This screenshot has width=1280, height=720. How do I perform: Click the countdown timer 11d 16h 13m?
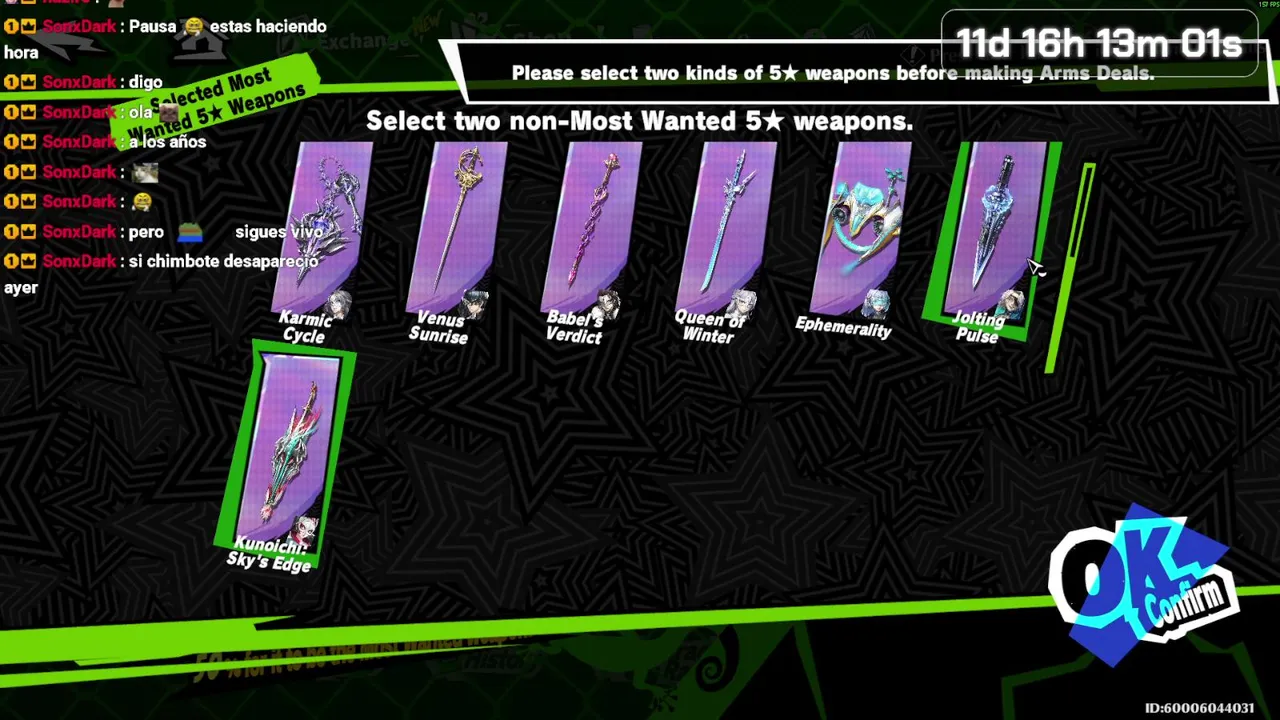[1099, 44]
